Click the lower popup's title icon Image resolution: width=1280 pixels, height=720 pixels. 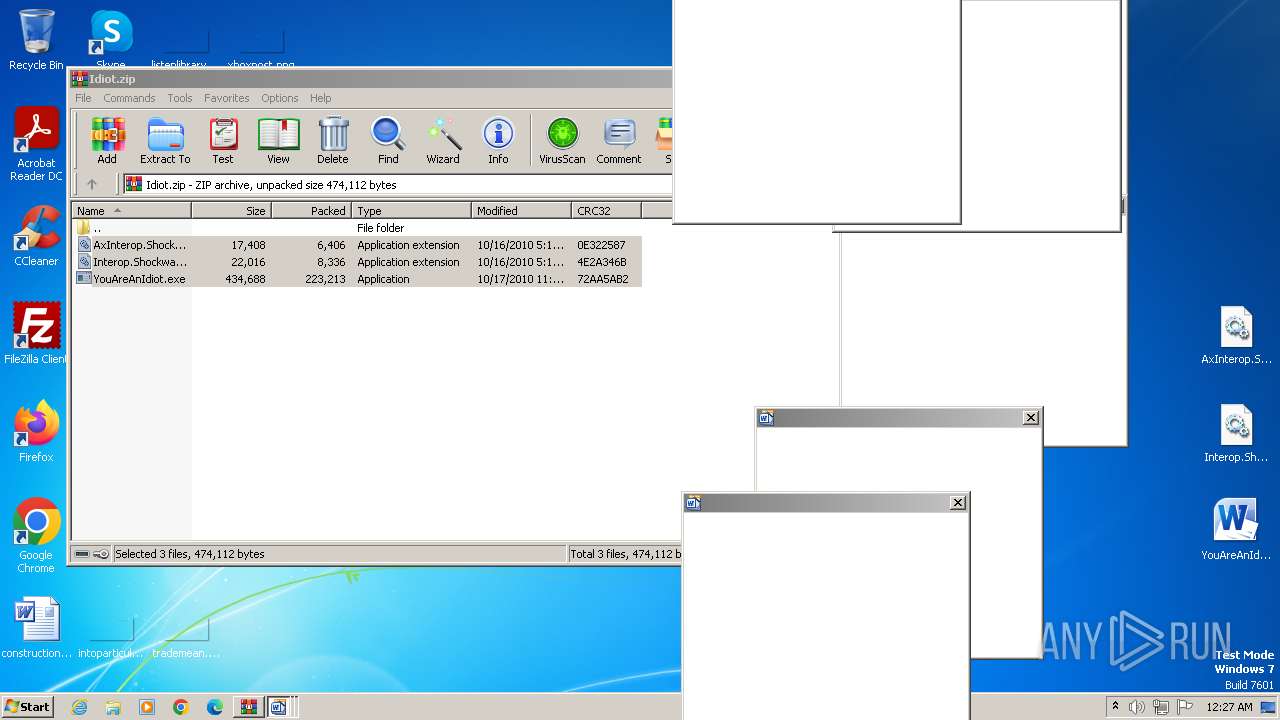coord(693,503)
